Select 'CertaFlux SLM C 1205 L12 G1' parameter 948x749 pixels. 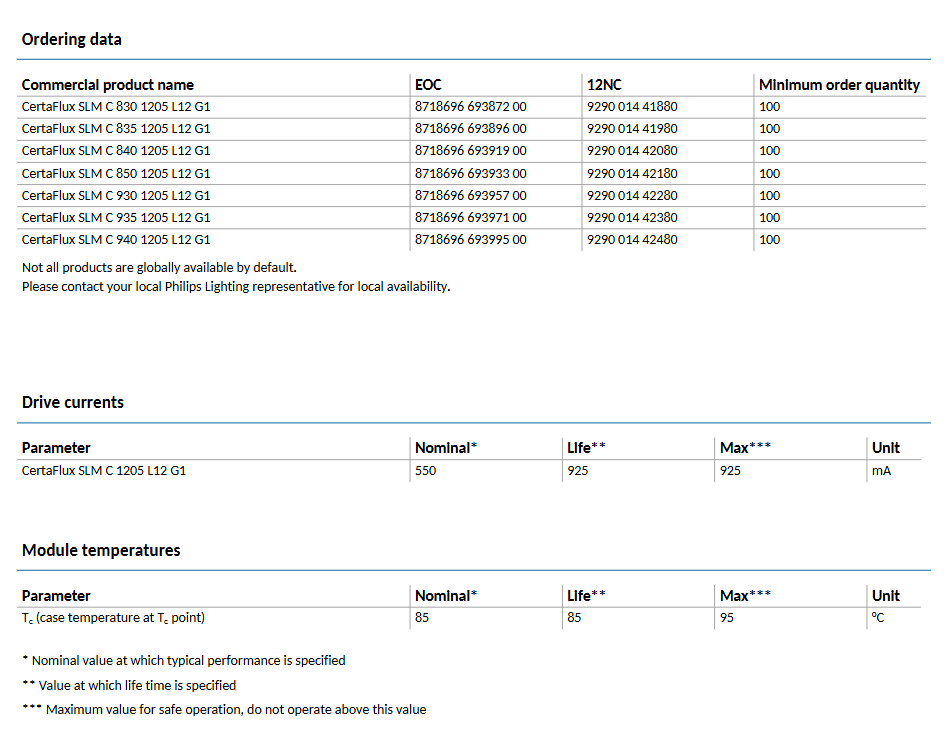click(104, 471)
